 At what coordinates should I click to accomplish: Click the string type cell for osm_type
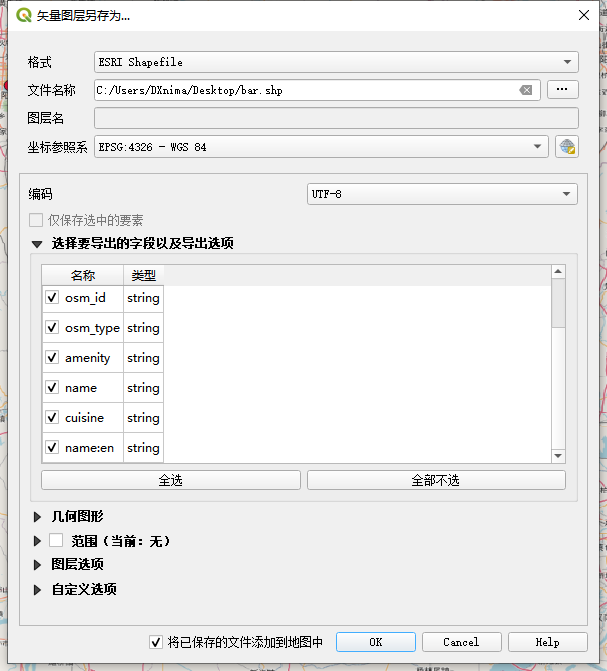click(143, 328)
